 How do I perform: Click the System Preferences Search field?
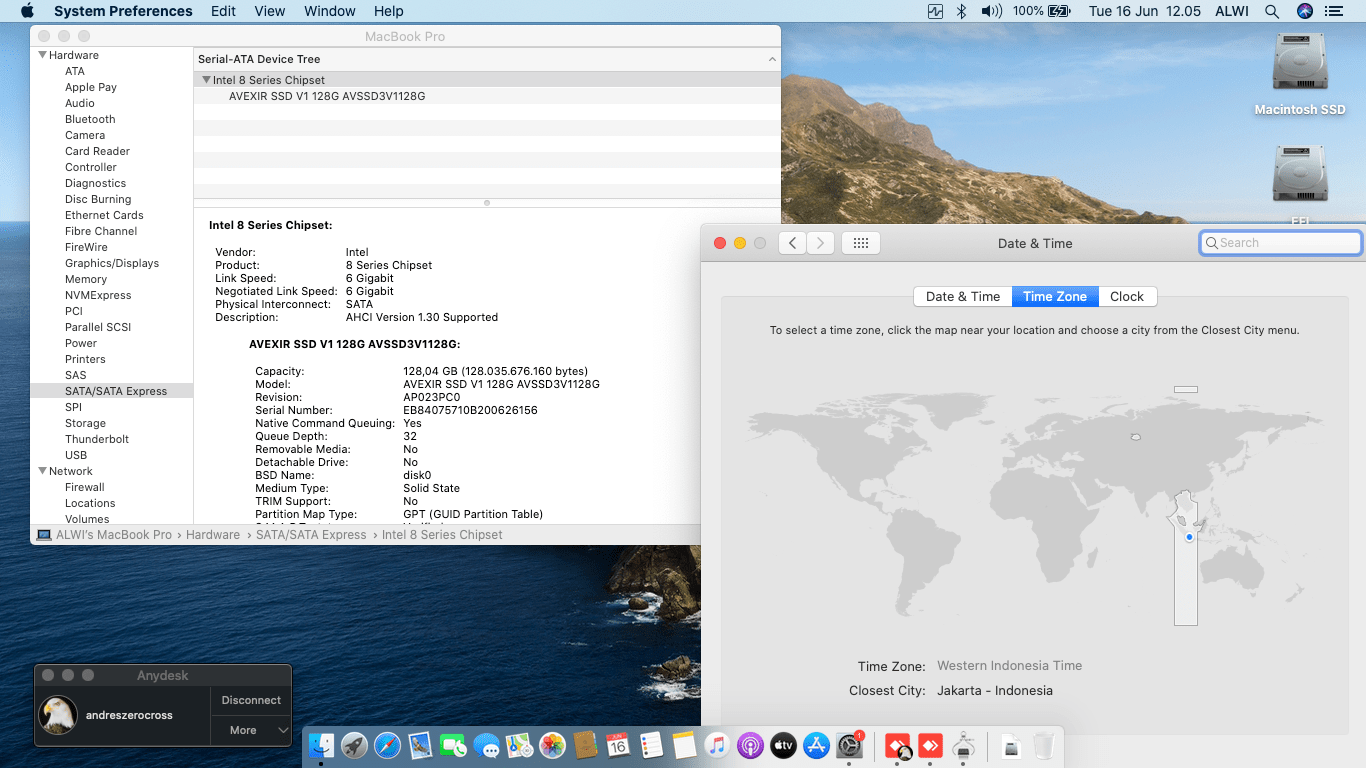(x=1280, y=243)
